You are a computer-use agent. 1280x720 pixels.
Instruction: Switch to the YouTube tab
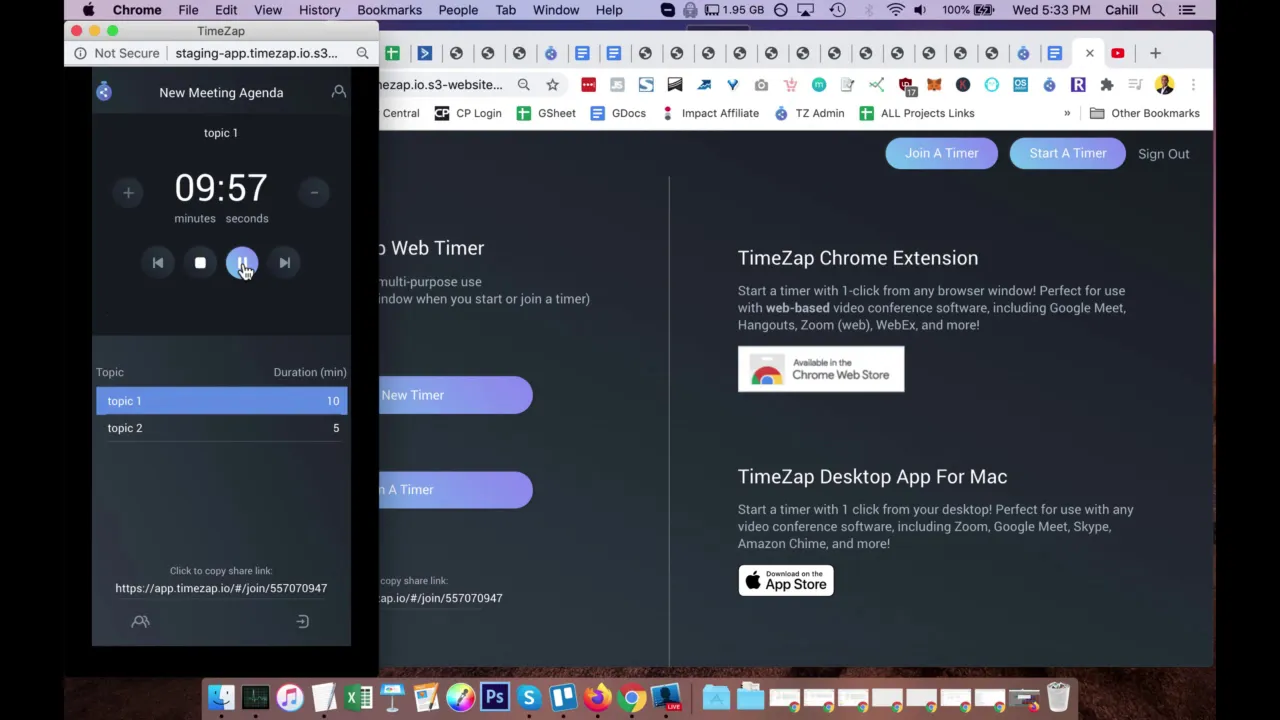click(x=1118, y=53)
